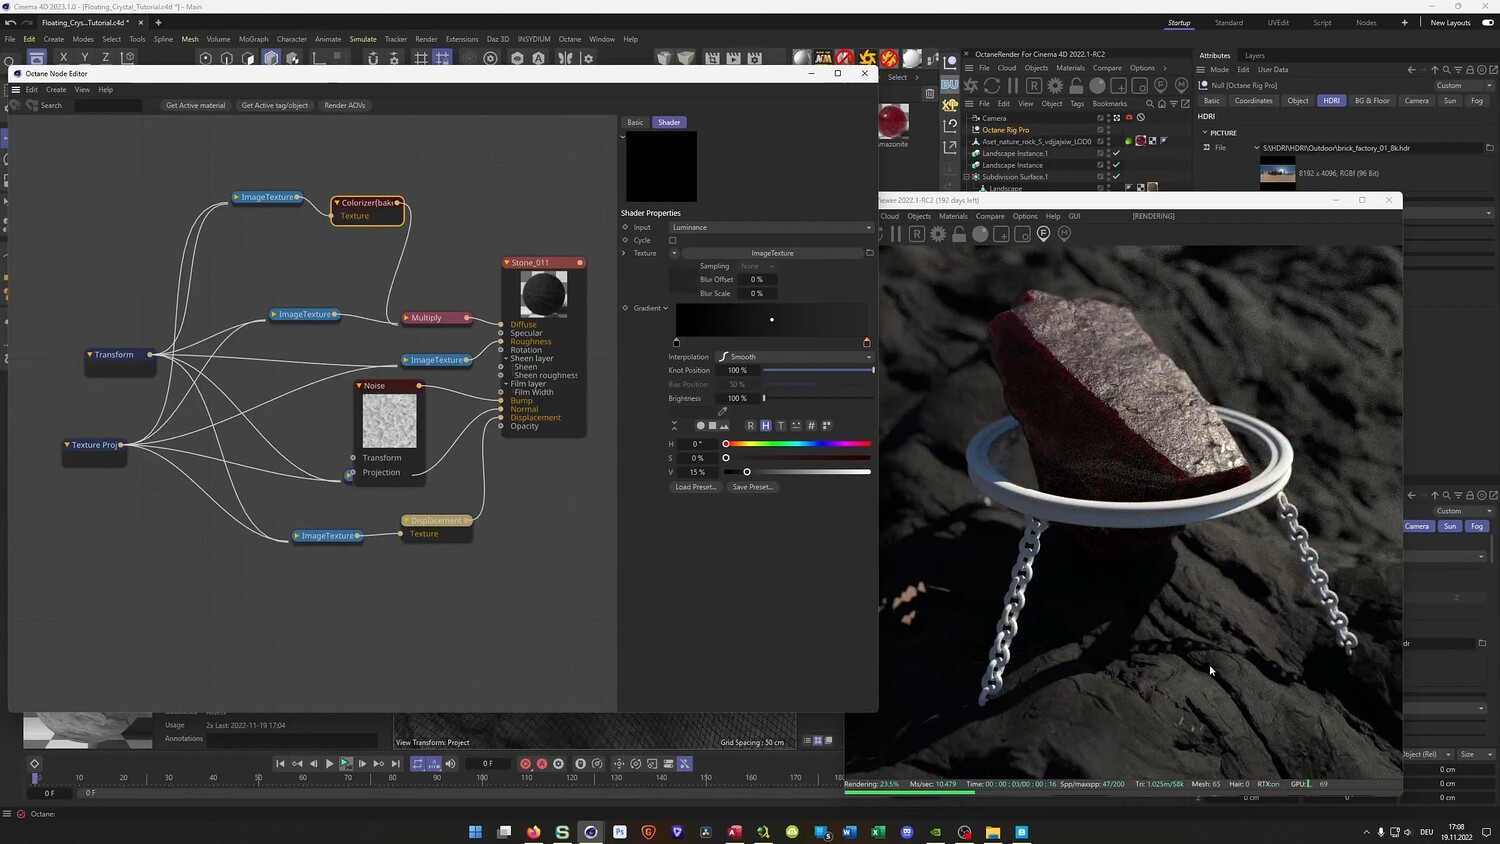1500x844 pixels.
Task: Click the lock resolution icon in Live Viewer
Action: (959, 234)
